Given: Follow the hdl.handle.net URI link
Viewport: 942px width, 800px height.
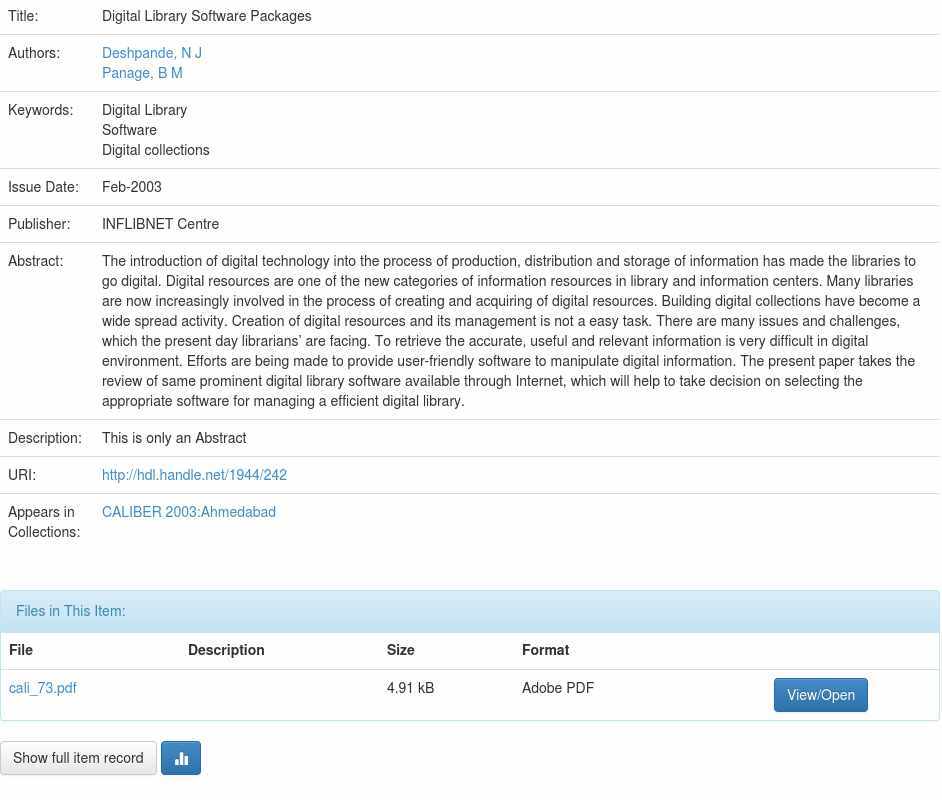Looking at the screenshot, I should (x=194, y=475).
